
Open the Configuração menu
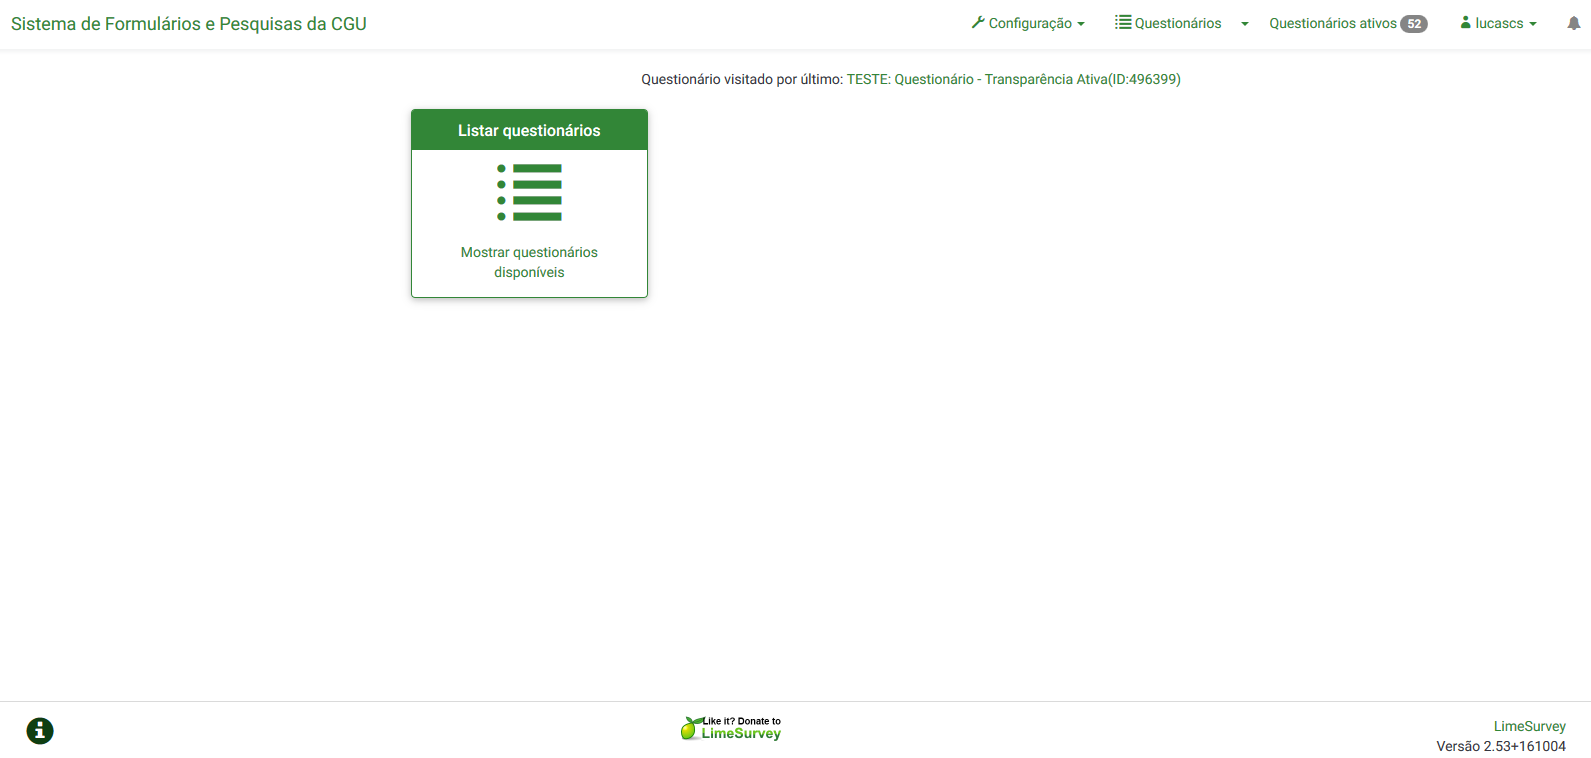[x=1030, y=23]
